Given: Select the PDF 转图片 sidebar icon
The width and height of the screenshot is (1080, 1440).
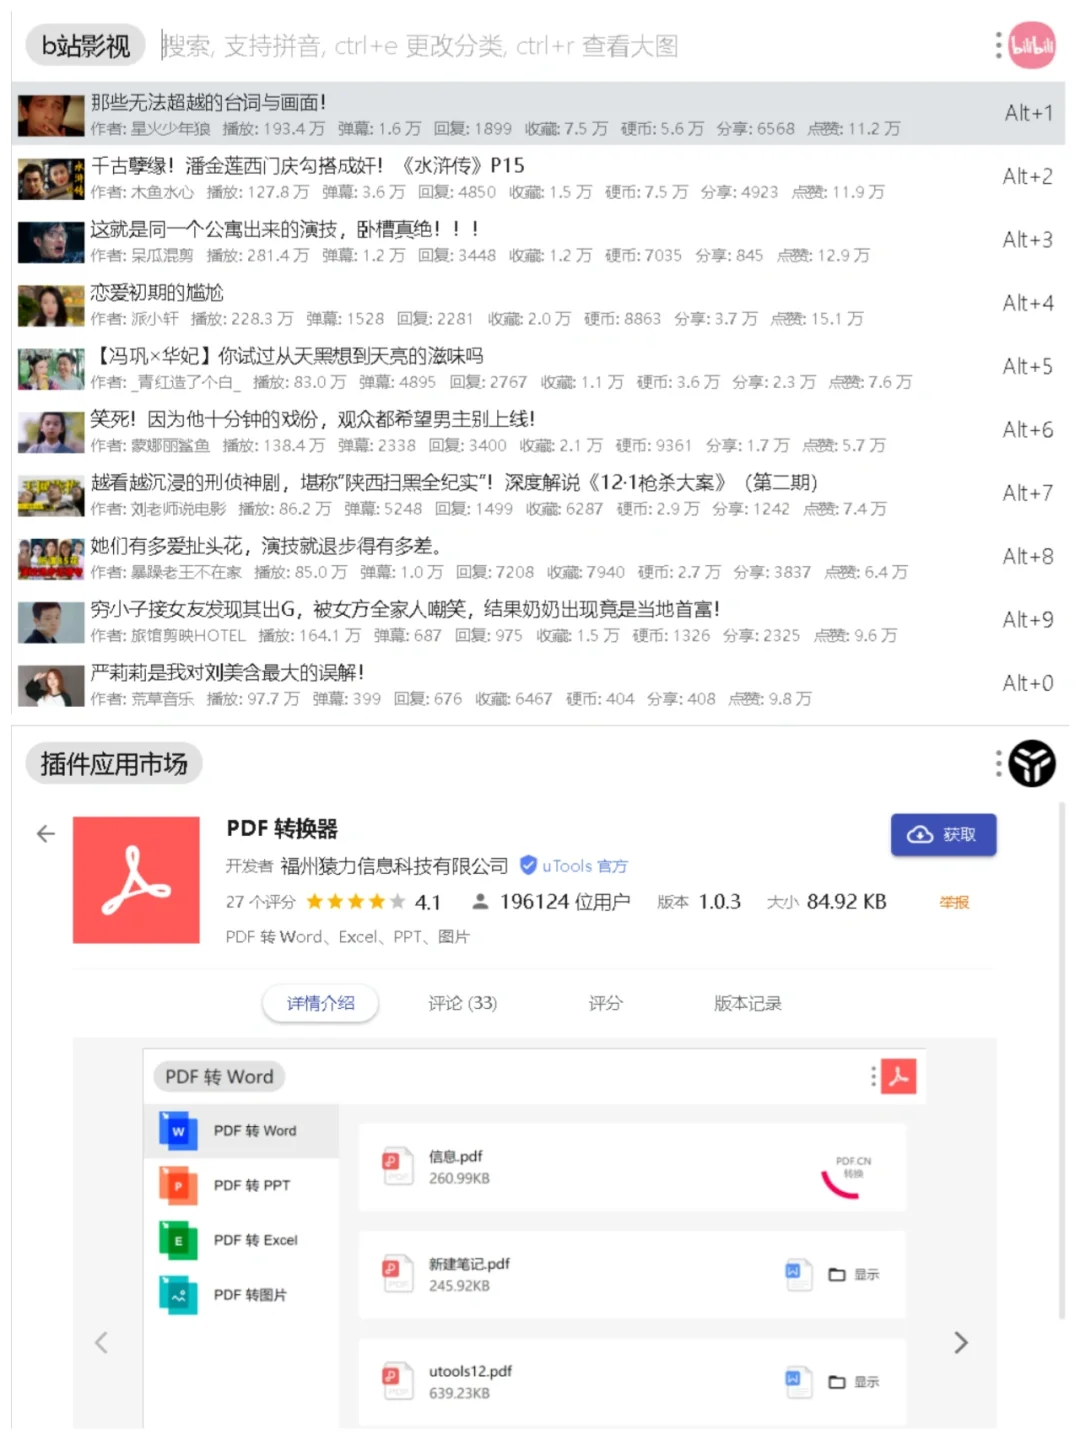Looking at the screenshot, I should [178, 1295].
